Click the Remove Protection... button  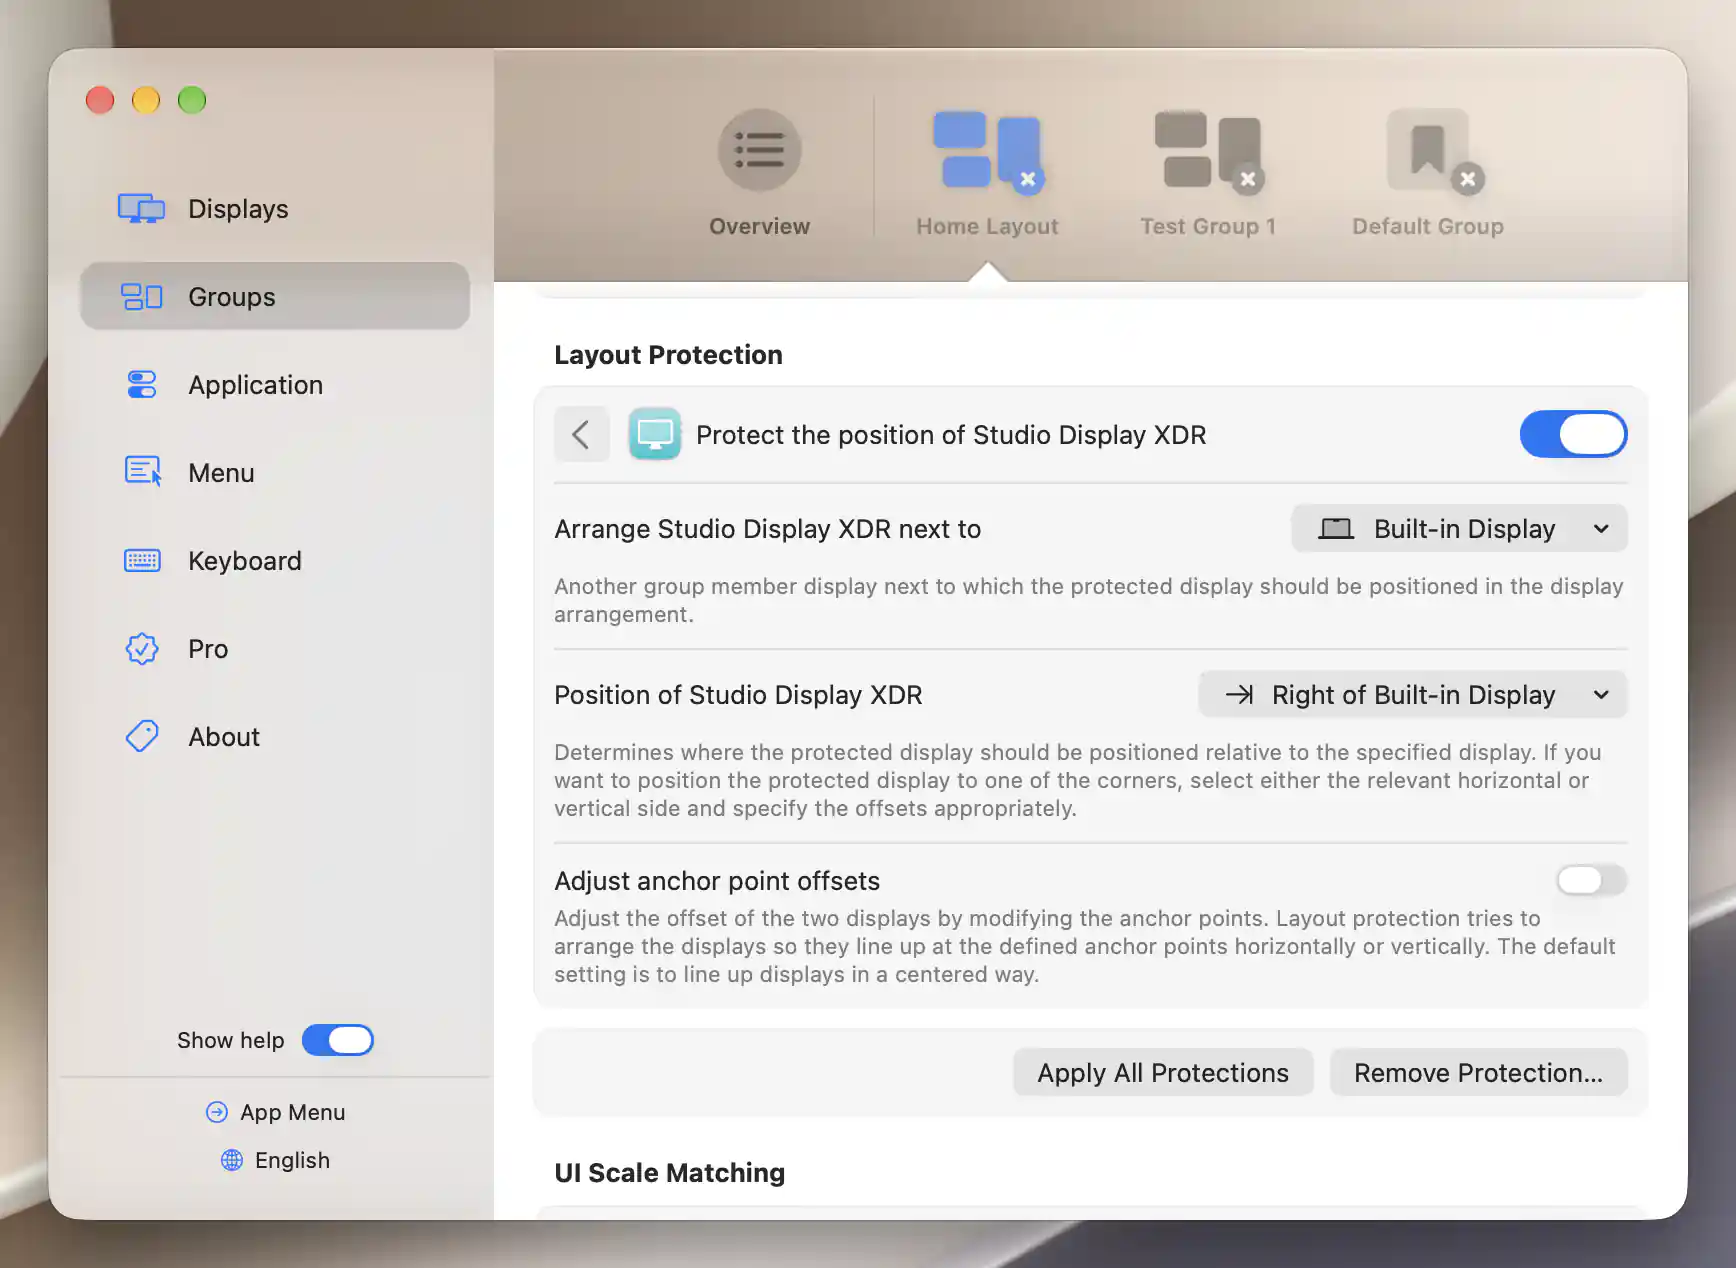pyautogui.click(x=1478, y=1072)
